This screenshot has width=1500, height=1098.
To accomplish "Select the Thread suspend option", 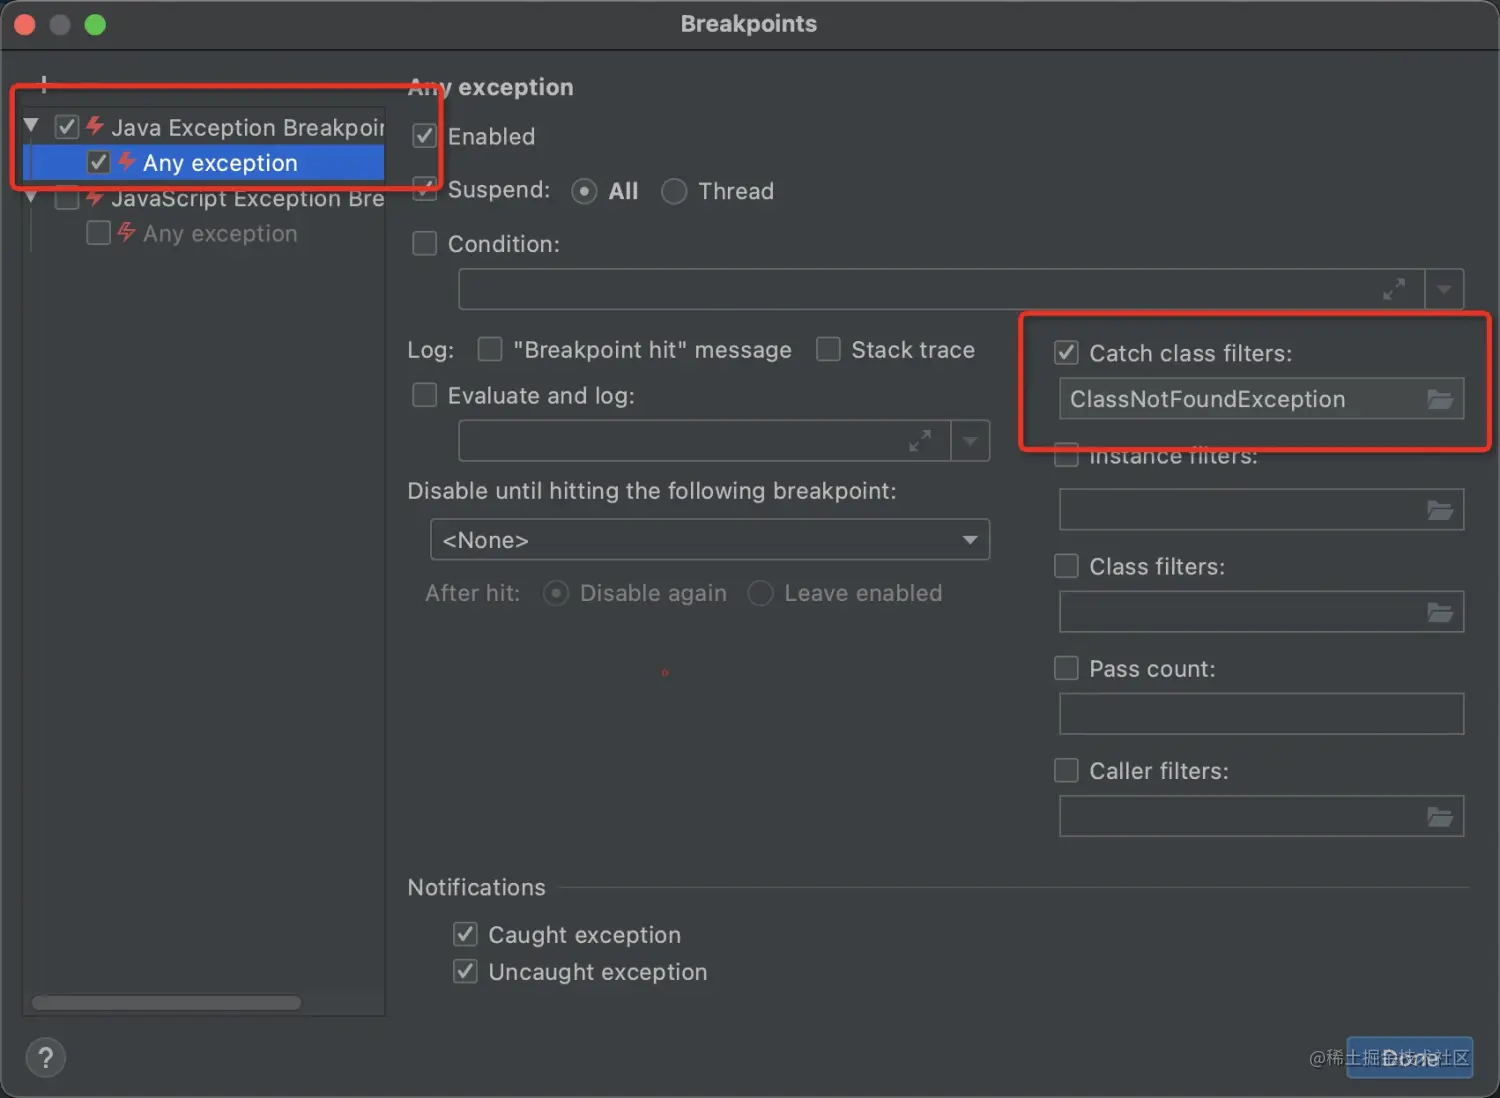I will pos(674,191).
